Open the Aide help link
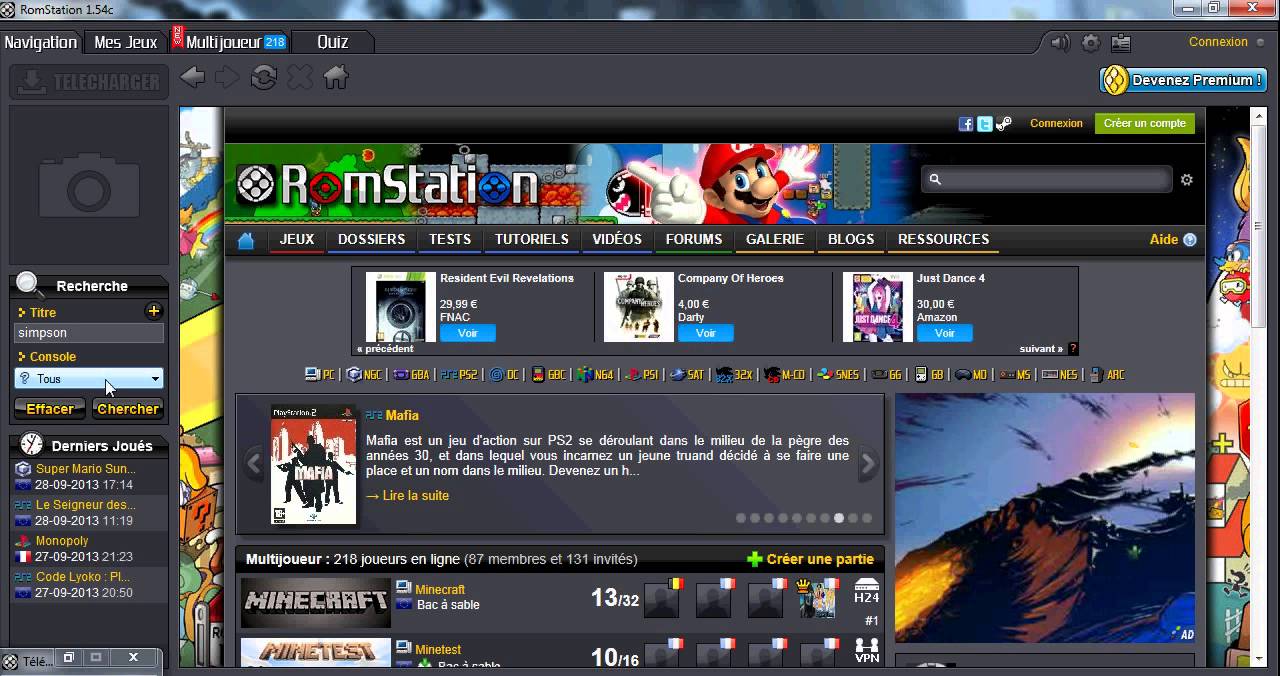 point(1173,239)
